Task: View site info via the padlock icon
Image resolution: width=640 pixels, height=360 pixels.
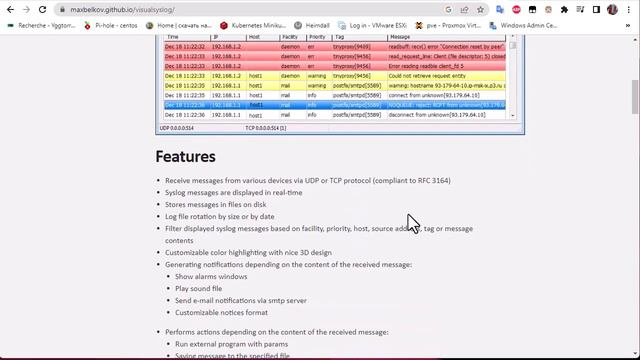Action: (62, 9)
